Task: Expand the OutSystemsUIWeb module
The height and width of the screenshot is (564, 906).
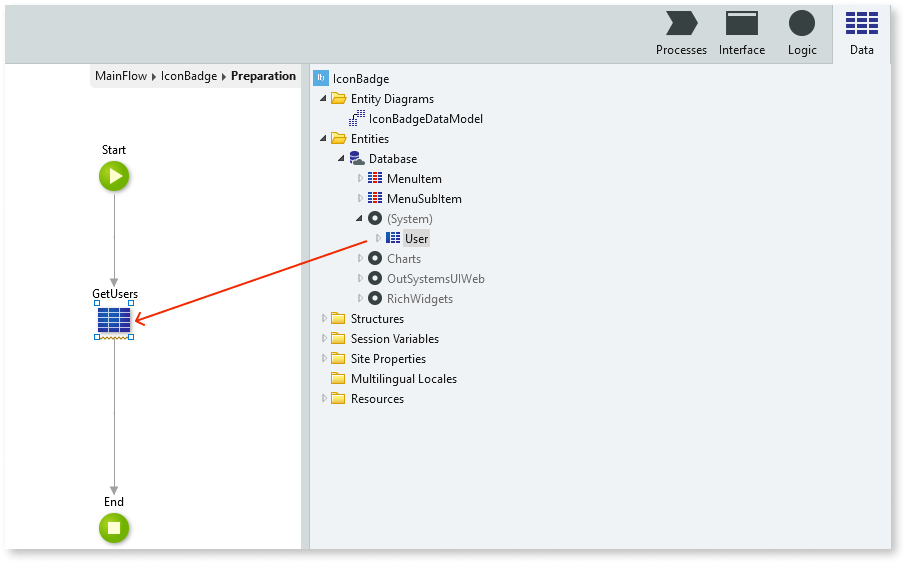Action: 360,279
